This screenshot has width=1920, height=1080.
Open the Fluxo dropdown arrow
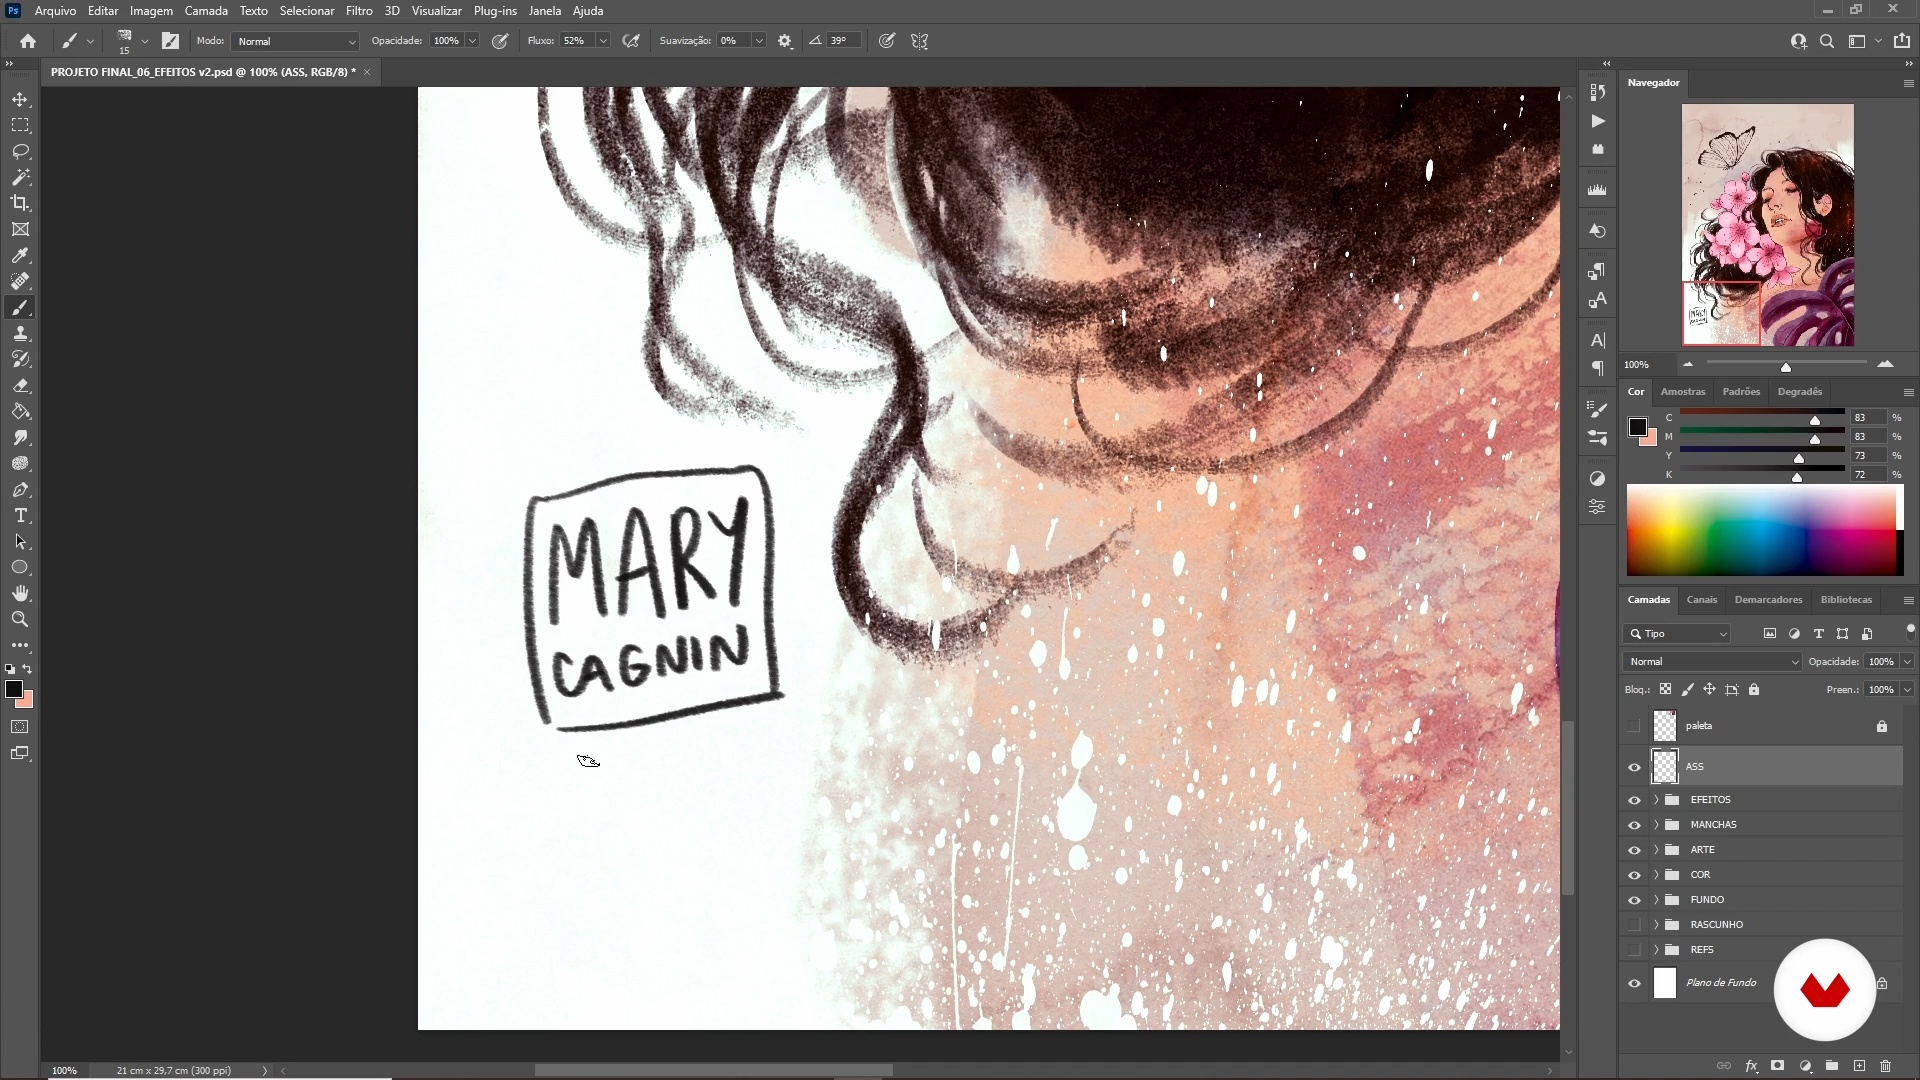tap(603, 41)
